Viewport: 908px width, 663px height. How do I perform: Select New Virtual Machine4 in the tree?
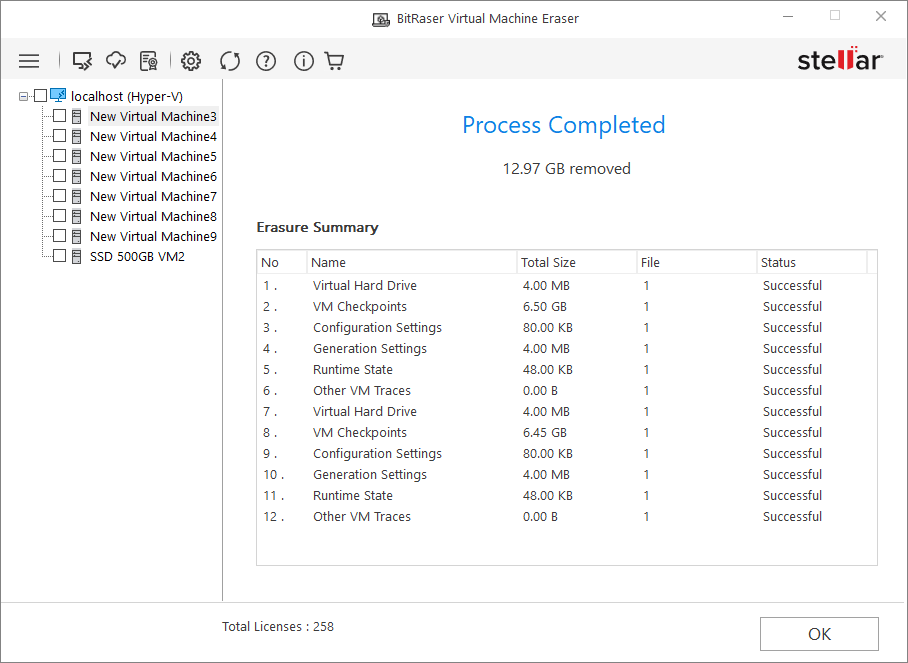point(153,137)
